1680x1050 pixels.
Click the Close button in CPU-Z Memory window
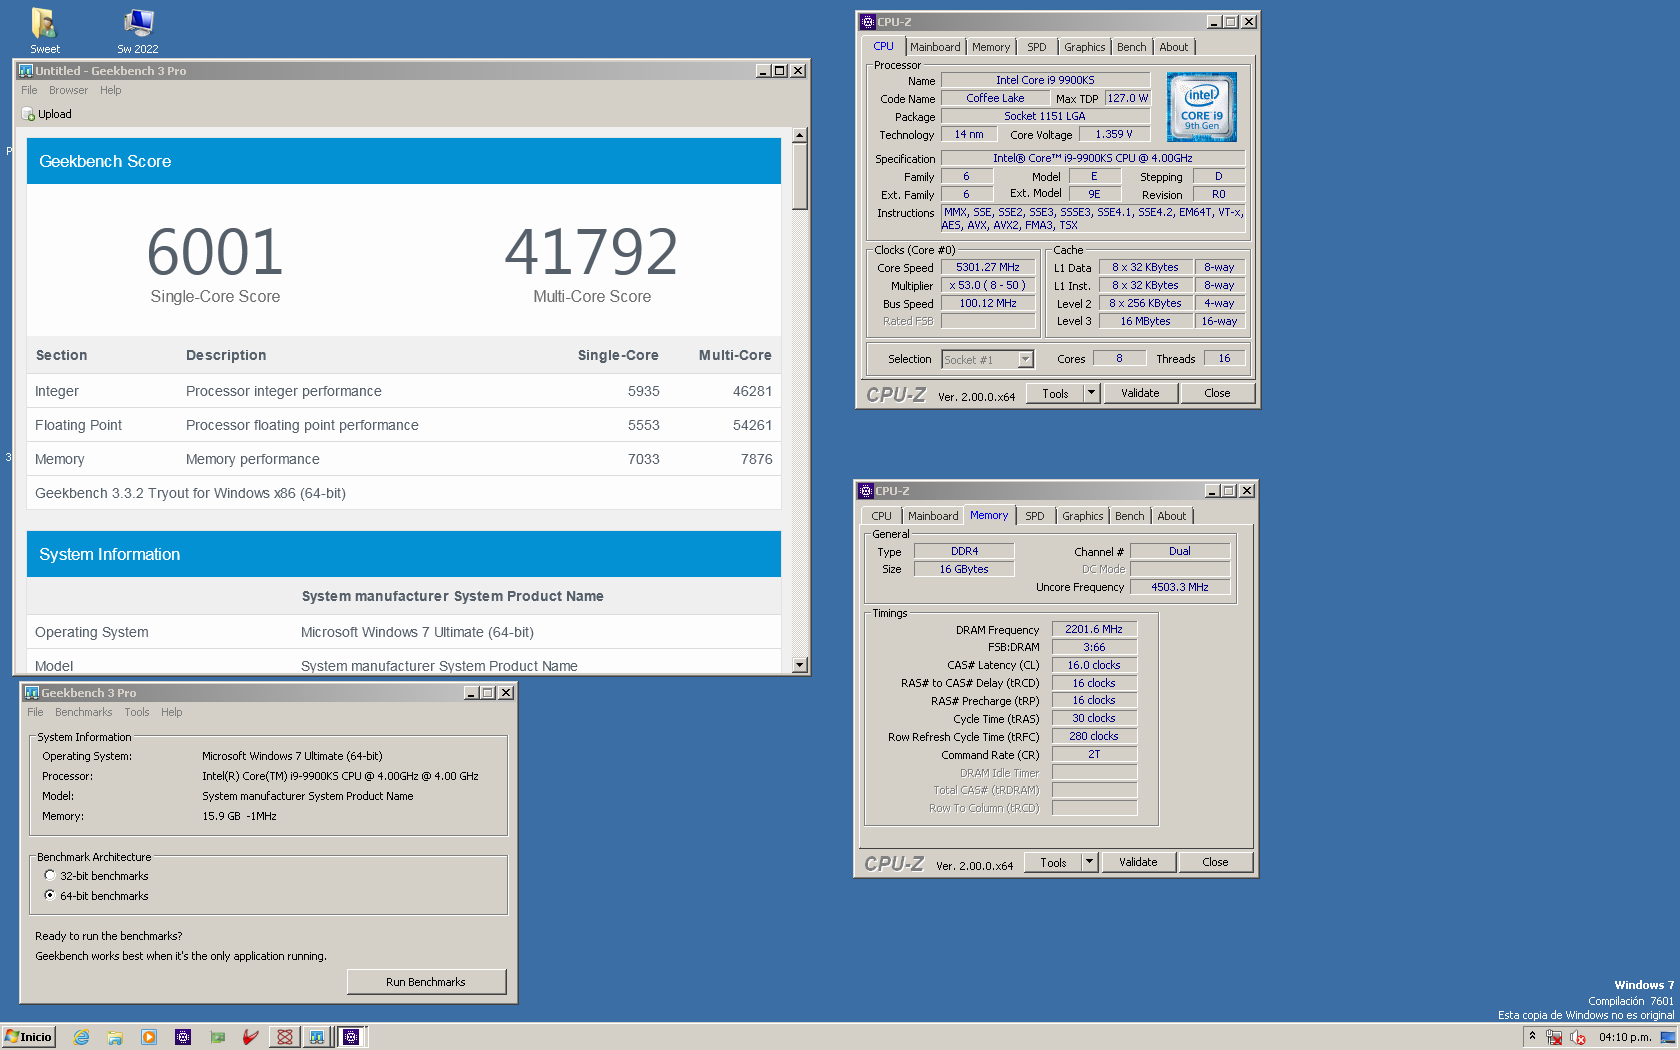tap(1215, 862)
